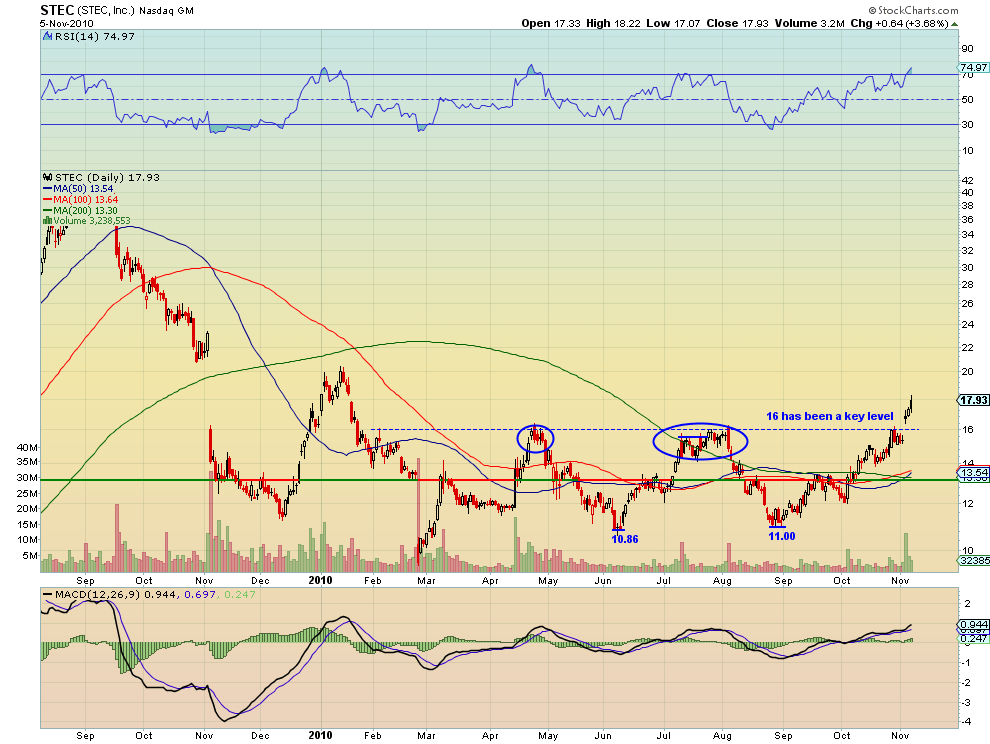Click the 'Open 17.33' value
Screen dimensions: 990x744
coord(551,23)
